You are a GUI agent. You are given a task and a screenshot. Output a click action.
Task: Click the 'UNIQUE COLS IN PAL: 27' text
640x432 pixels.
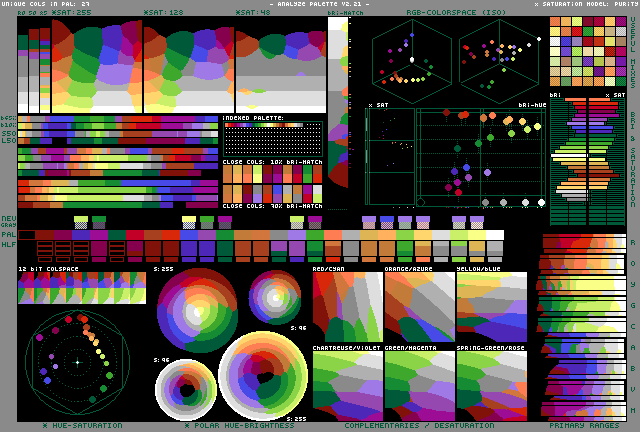[45, 4]
